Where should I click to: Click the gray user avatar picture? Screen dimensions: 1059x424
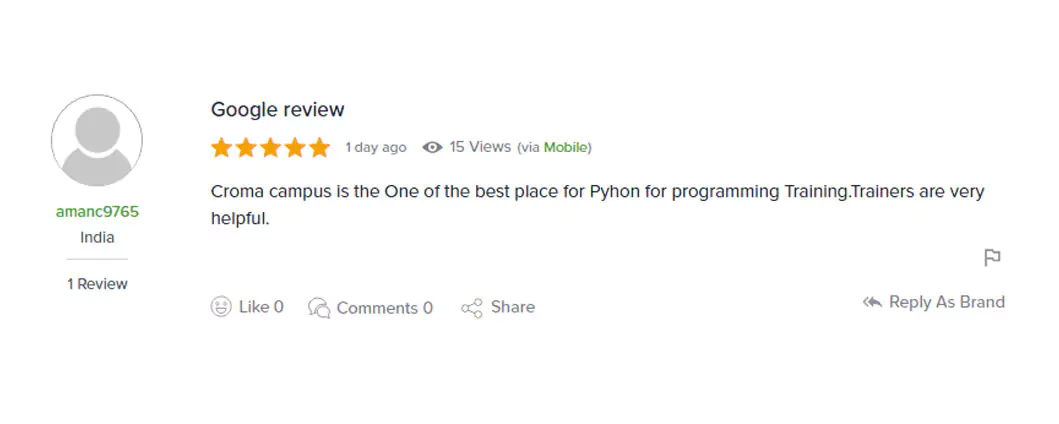point(97,140)
